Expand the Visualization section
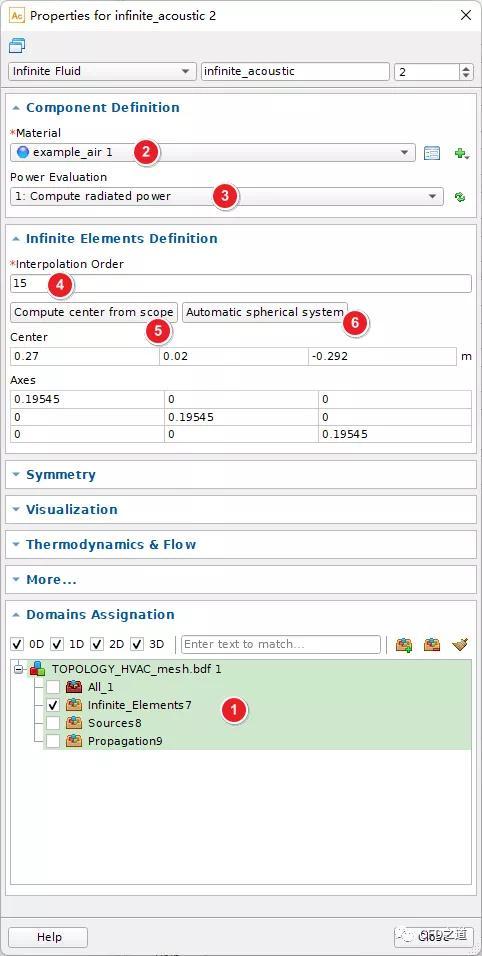This screenshot has width=482, height=956. pos(15,510)
